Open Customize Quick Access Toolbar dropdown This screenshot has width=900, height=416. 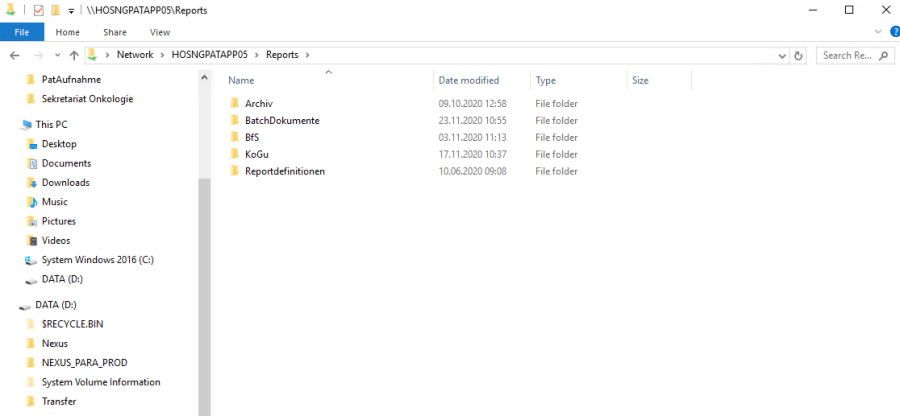point(71,11)
